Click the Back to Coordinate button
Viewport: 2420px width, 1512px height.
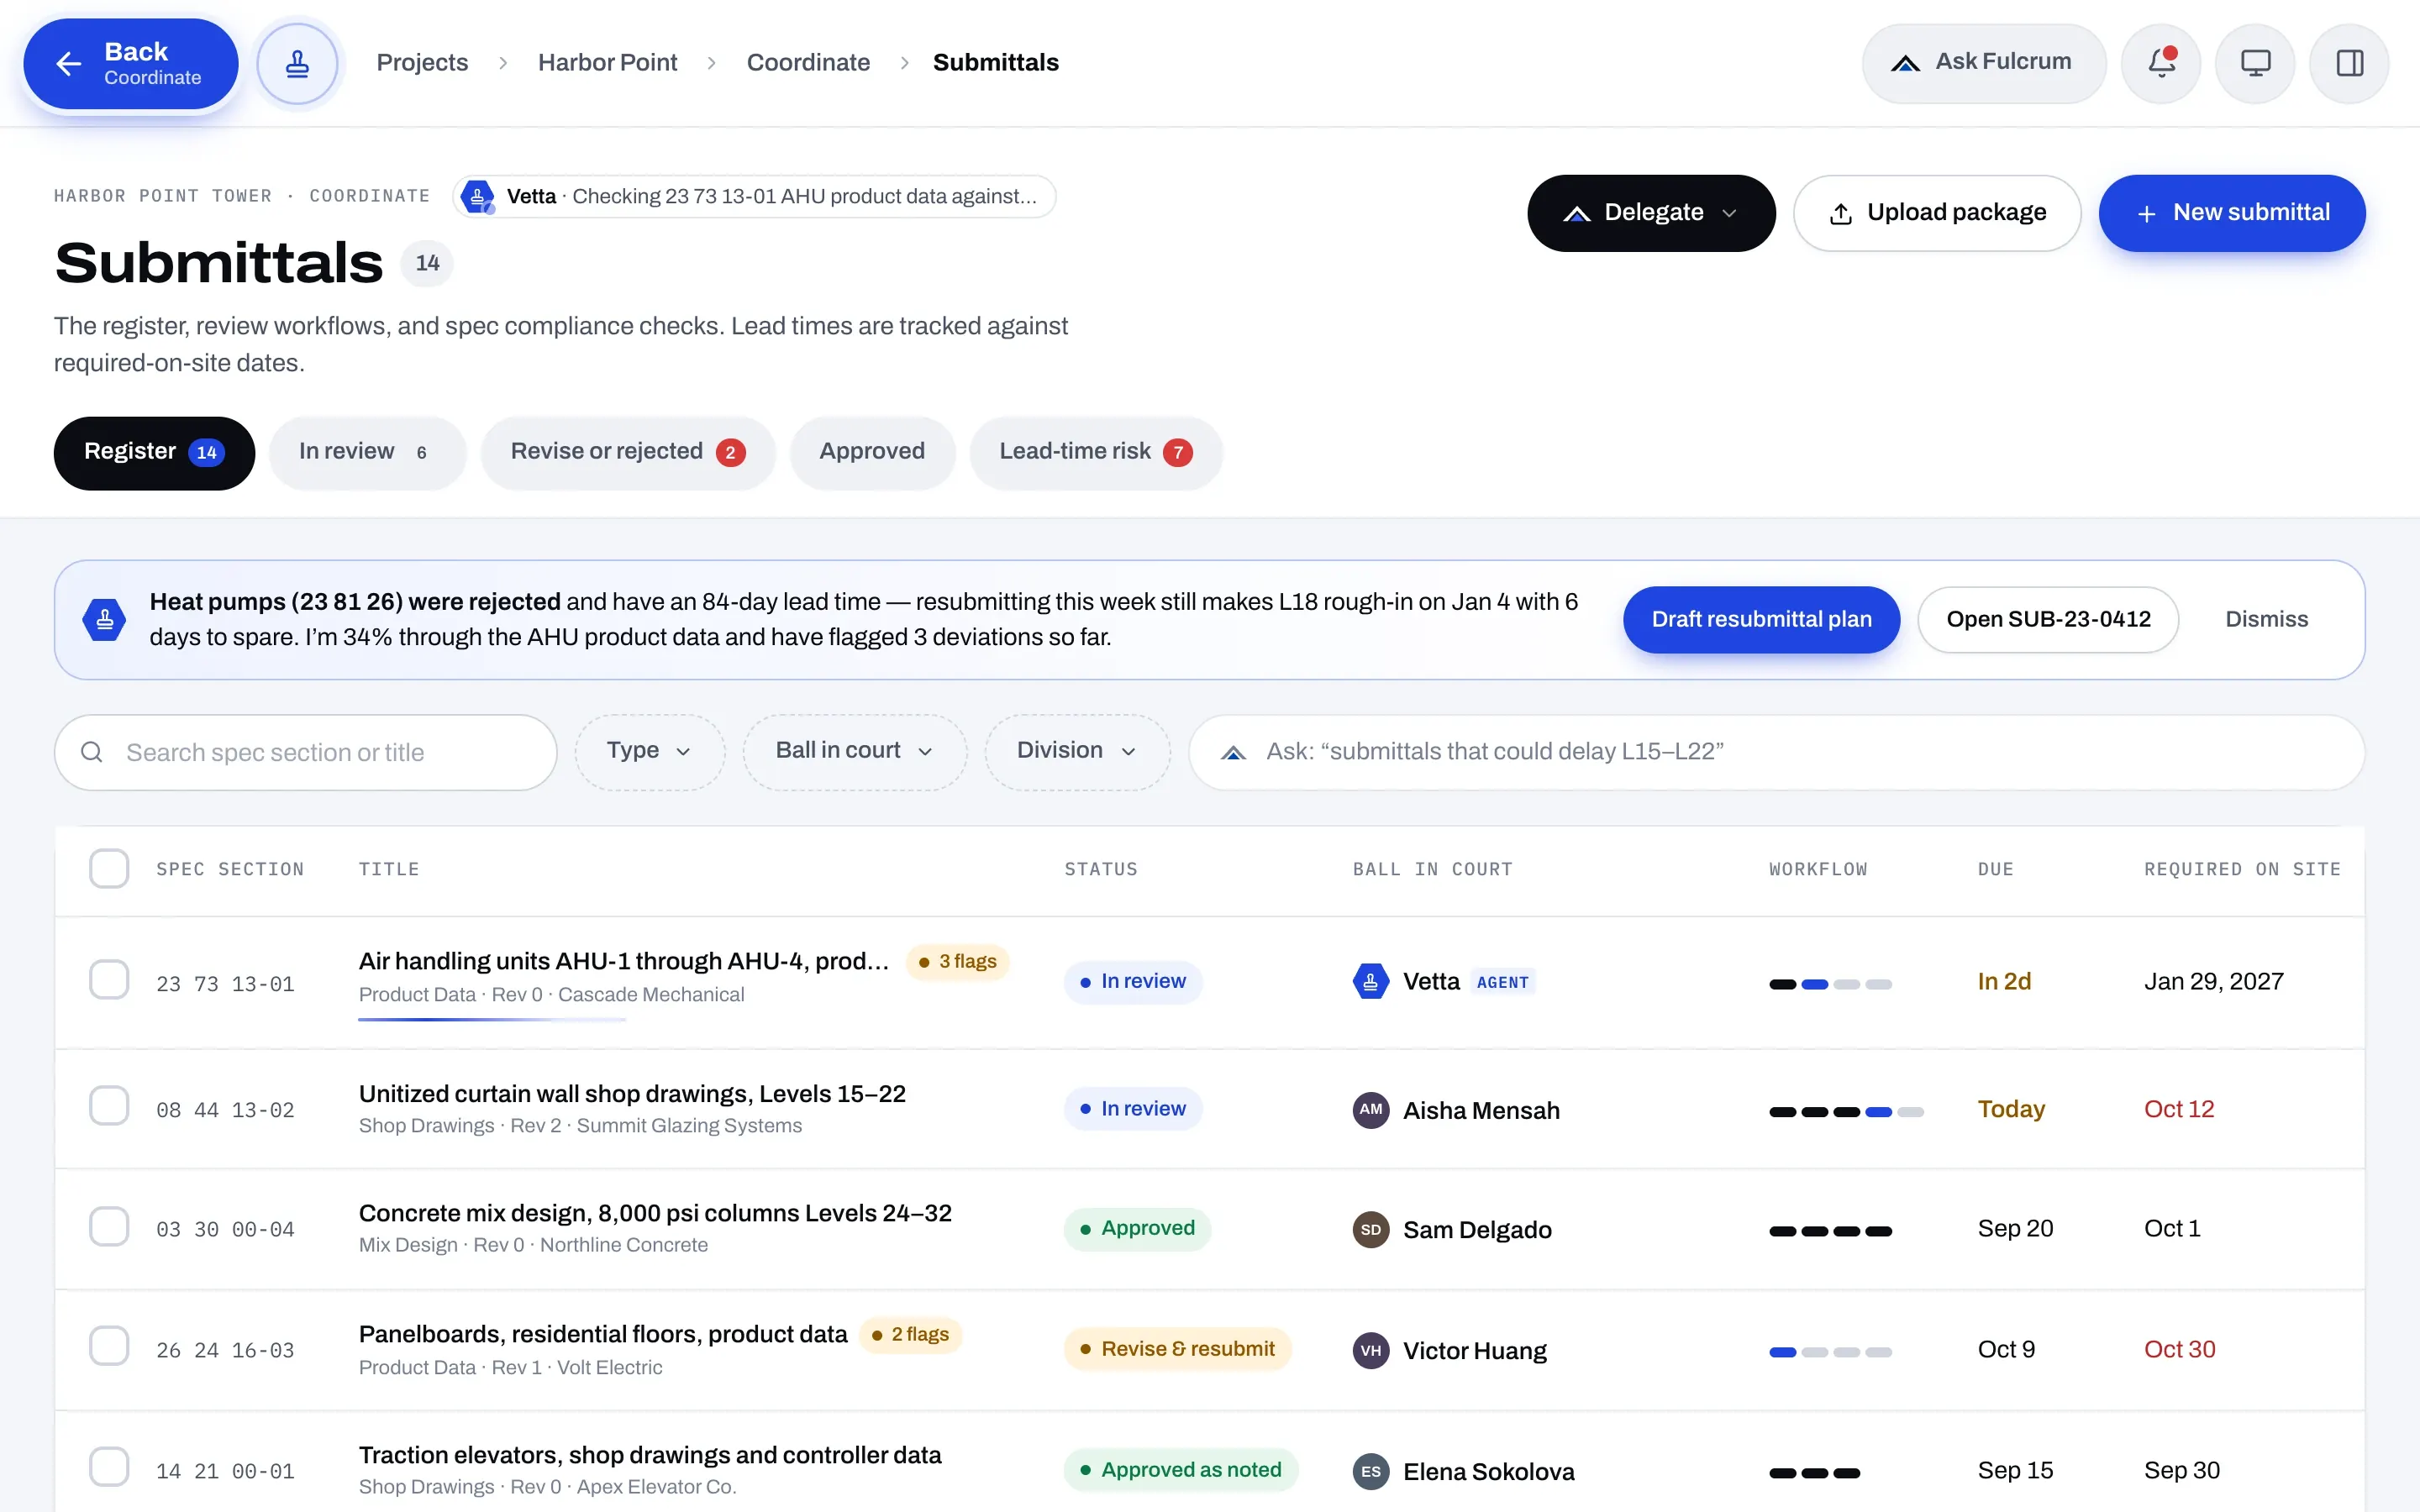click(x=131, y=64)
